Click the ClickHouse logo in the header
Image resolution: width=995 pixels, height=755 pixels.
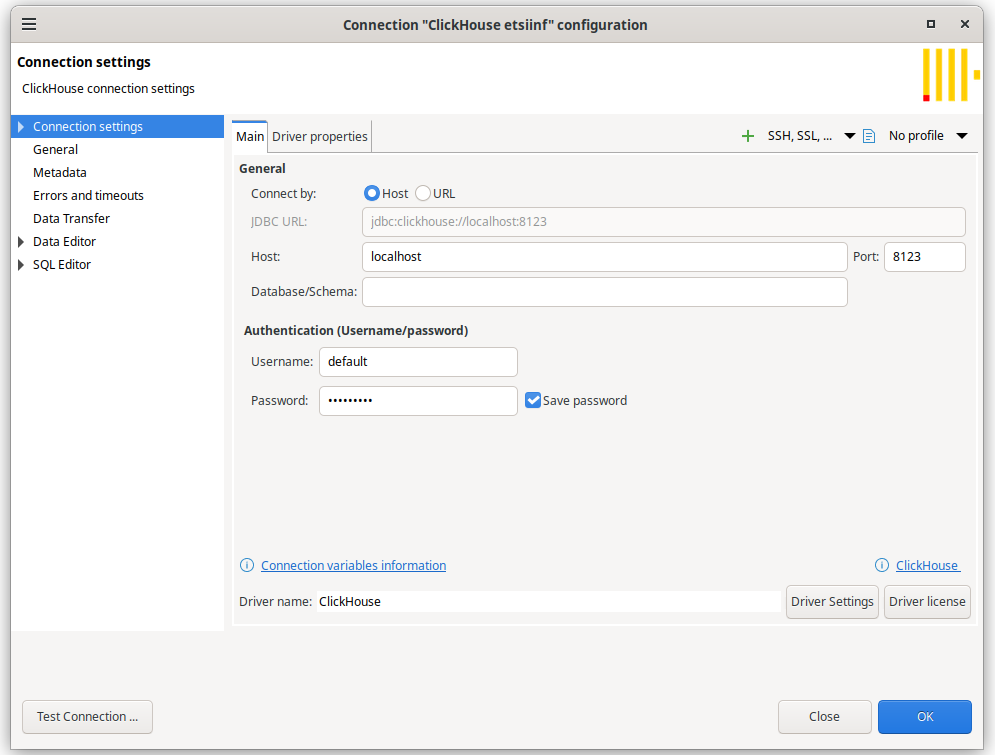coord(950,75)
